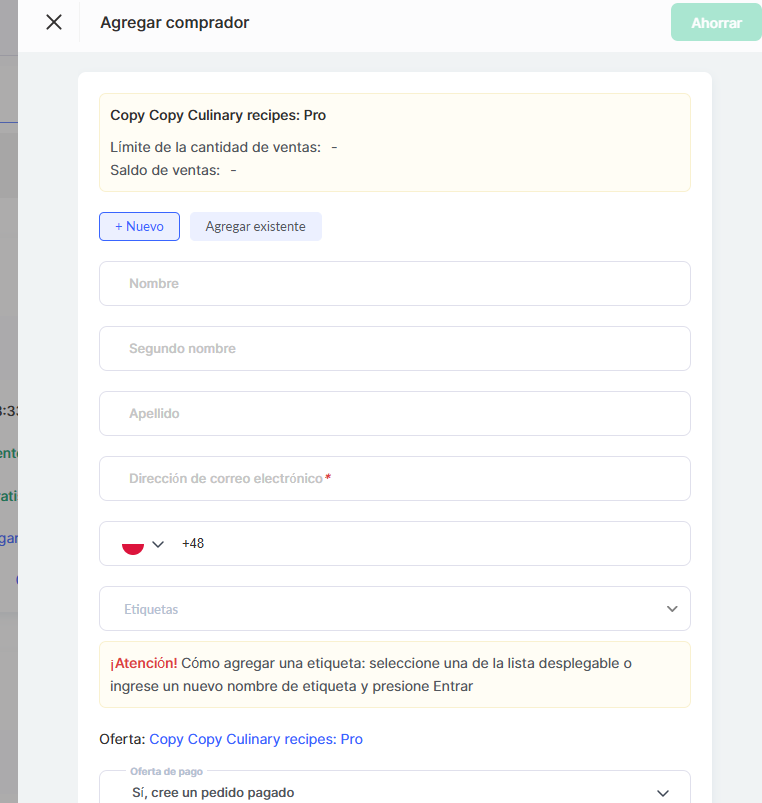Click the Agregar comprador header title
The height and width of the screenshot is (803, 762).
click(175, 22)
